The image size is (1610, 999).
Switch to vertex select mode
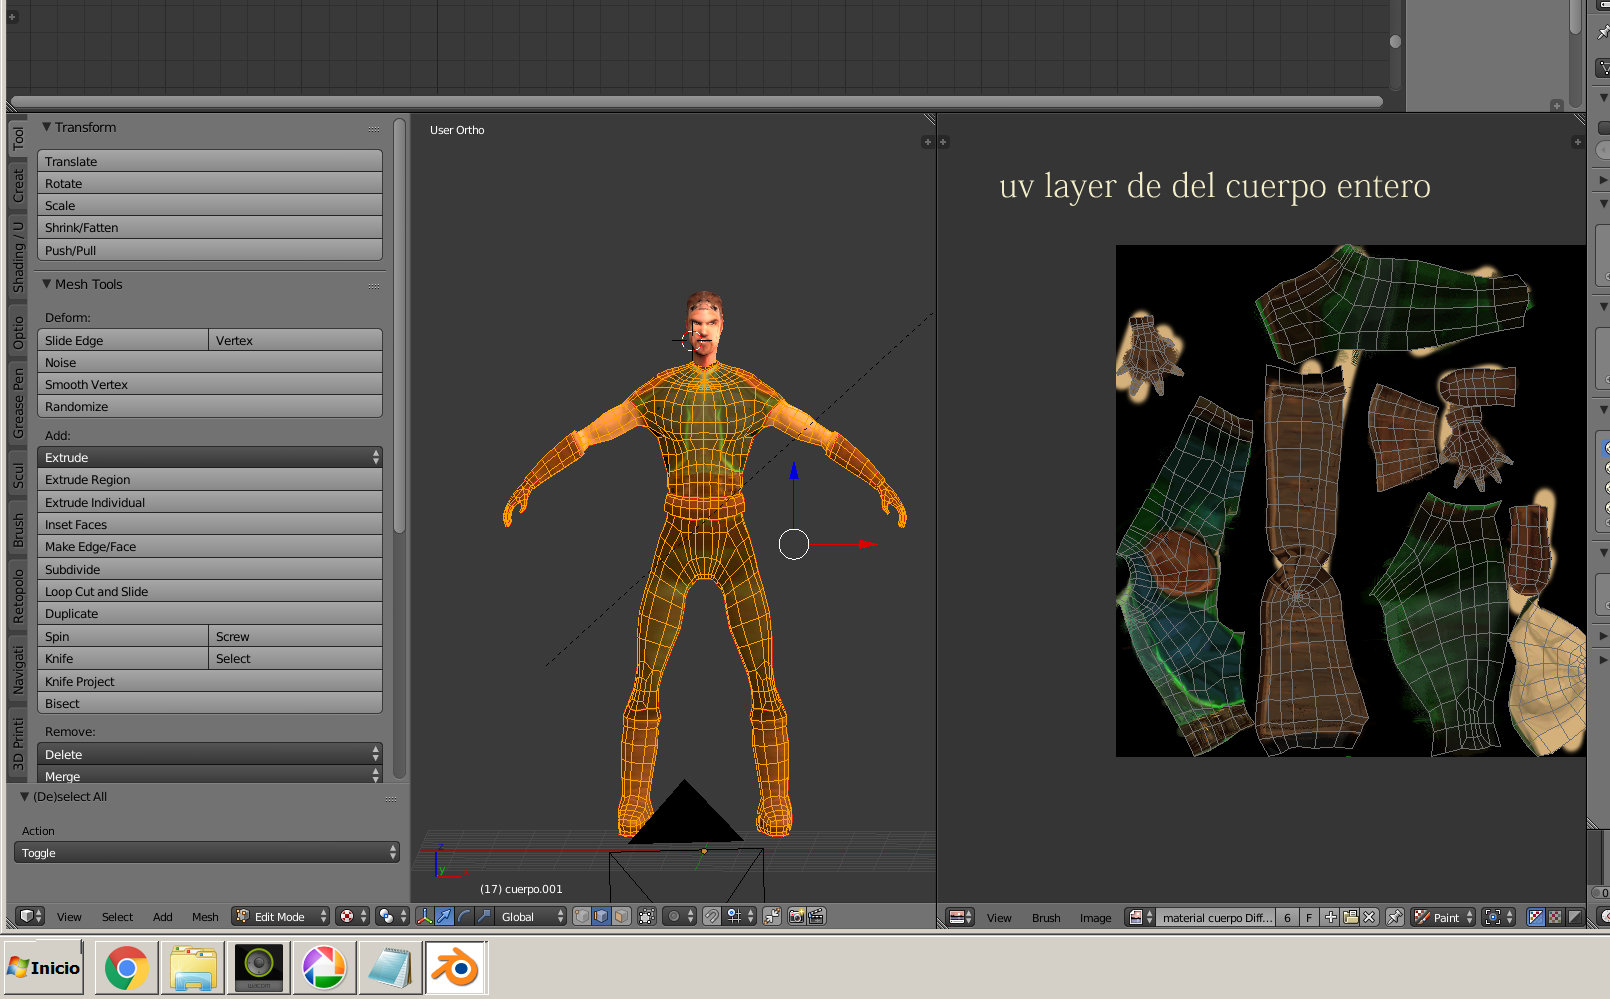tap(582, 916)
